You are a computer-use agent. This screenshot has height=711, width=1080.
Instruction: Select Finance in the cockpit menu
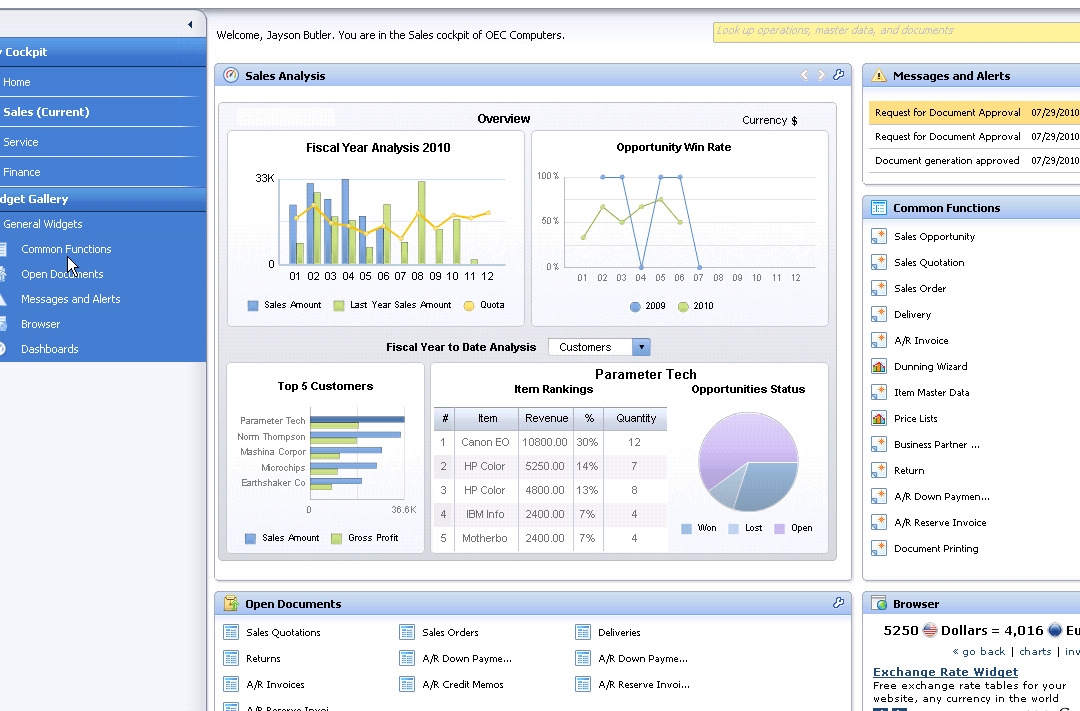pyautogui.click(x=22, y=172)
